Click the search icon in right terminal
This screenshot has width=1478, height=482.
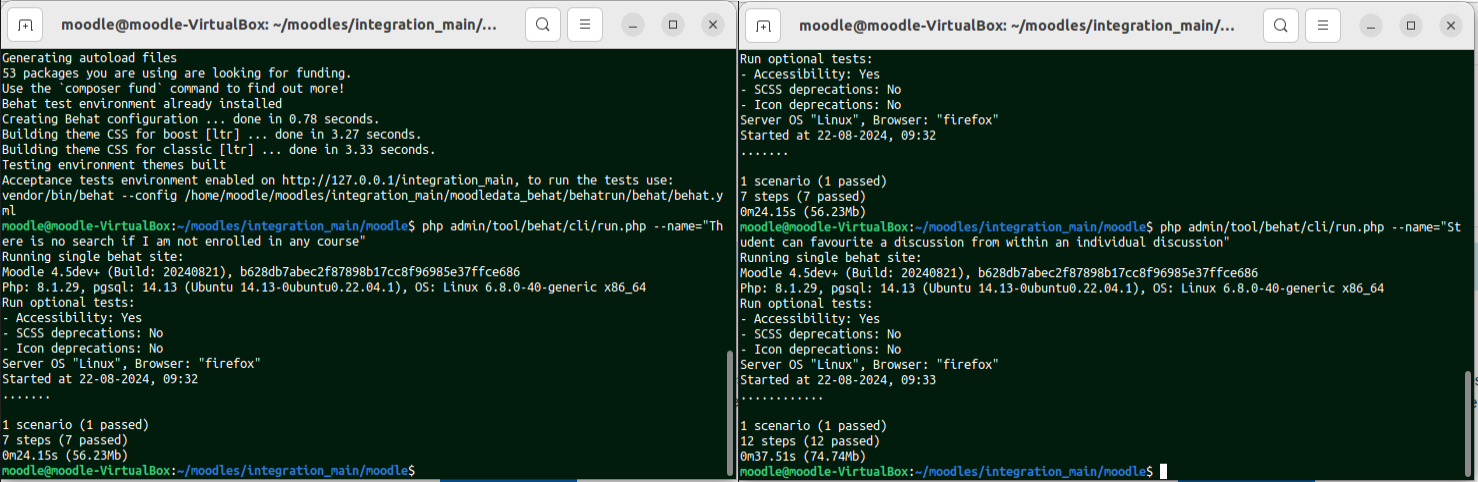1280,25
